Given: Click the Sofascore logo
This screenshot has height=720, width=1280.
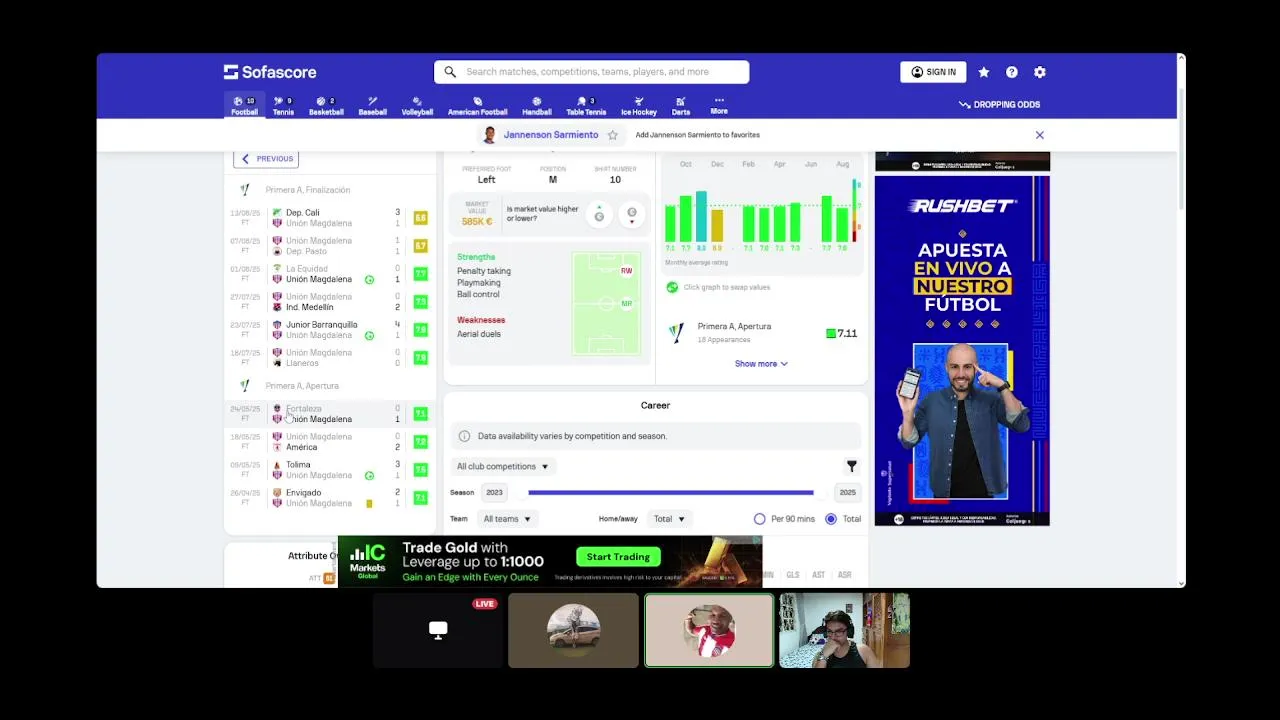Looking at the screenshot, I should click(x=270, y=72).
